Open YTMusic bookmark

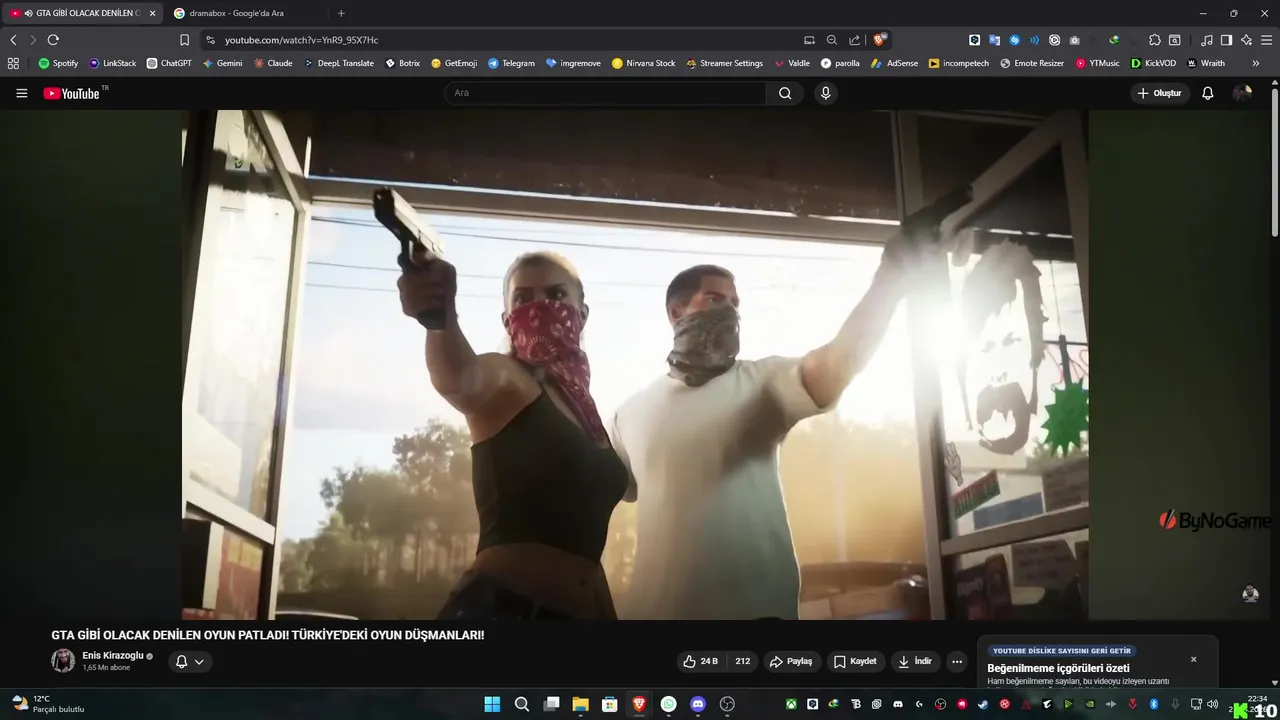pyautogui.click(x=1098, y=63)
